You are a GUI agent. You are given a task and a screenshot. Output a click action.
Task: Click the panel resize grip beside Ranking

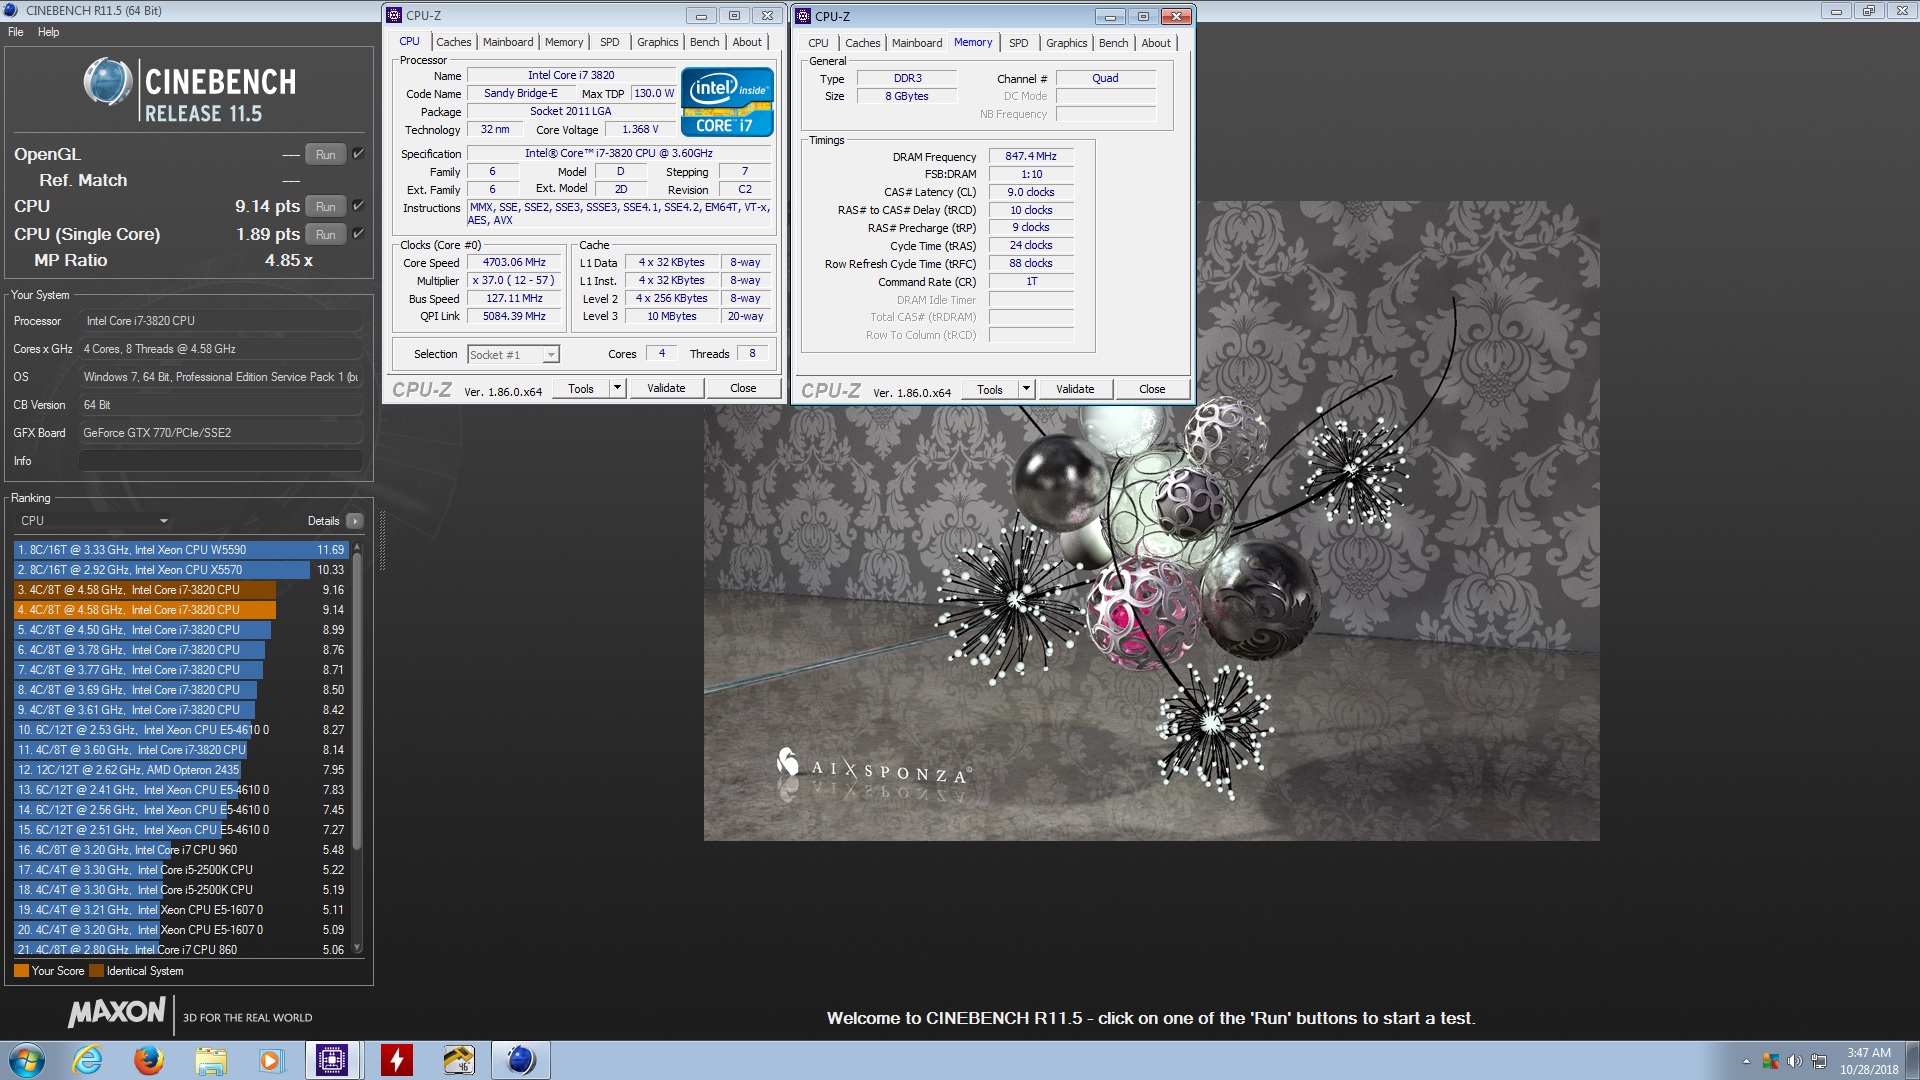tap(382, 540)
